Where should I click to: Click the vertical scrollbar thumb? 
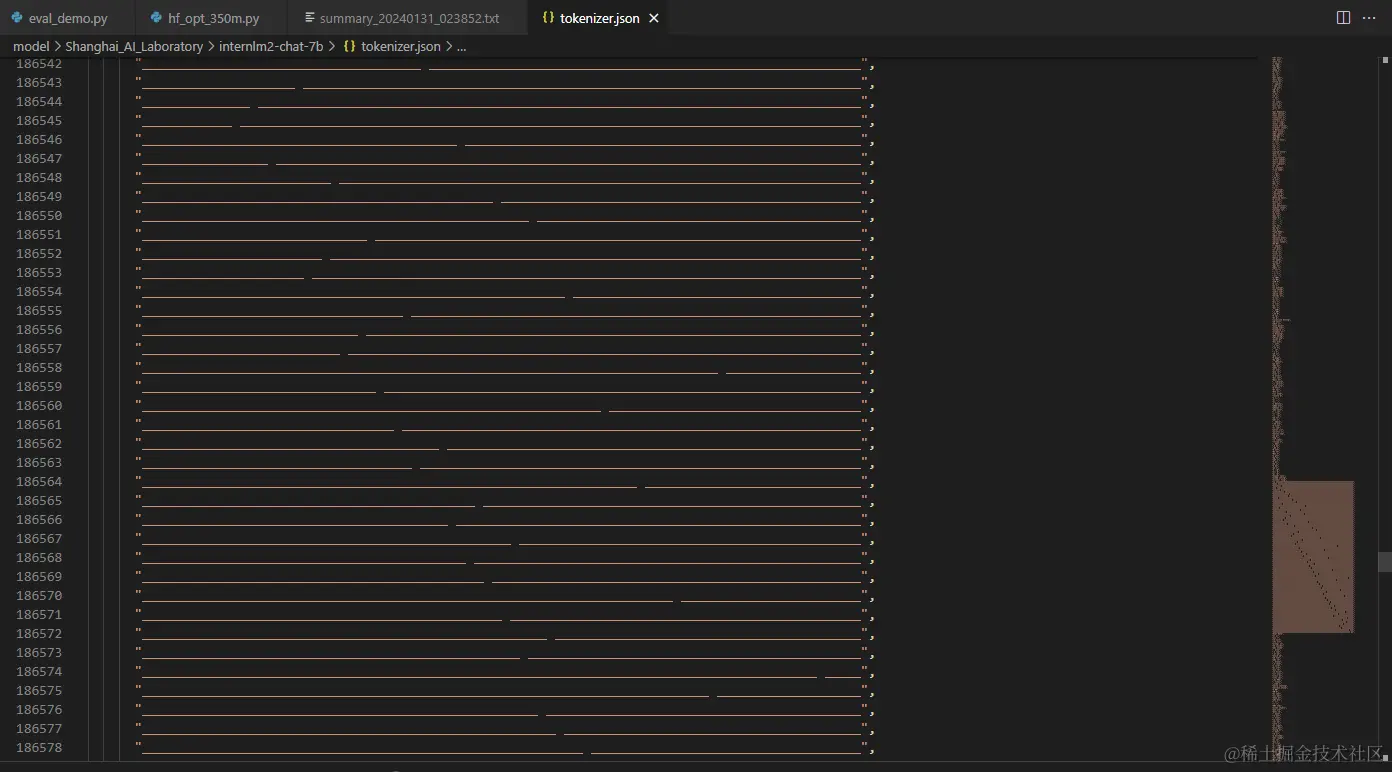click(x=1384, y=562)
